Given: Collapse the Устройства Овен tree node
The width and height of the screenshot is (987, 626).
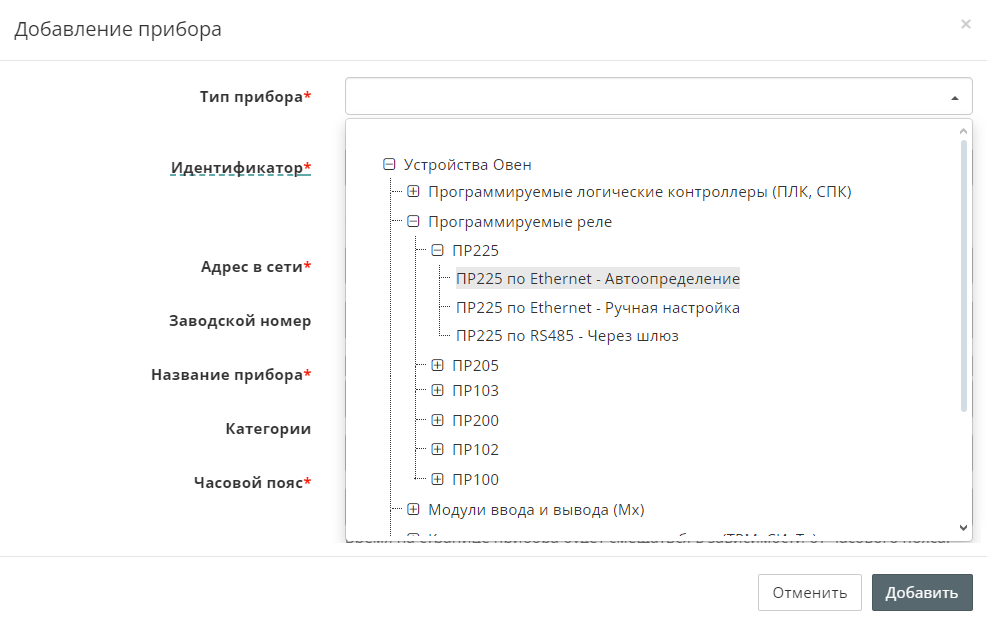Looking at the screenshot, I should [x=389, y=165].
